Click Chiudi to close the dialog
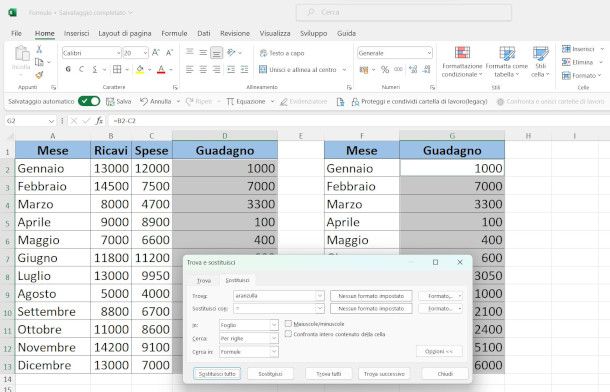This screenshot has height=392, width=610. pos(445,374)
